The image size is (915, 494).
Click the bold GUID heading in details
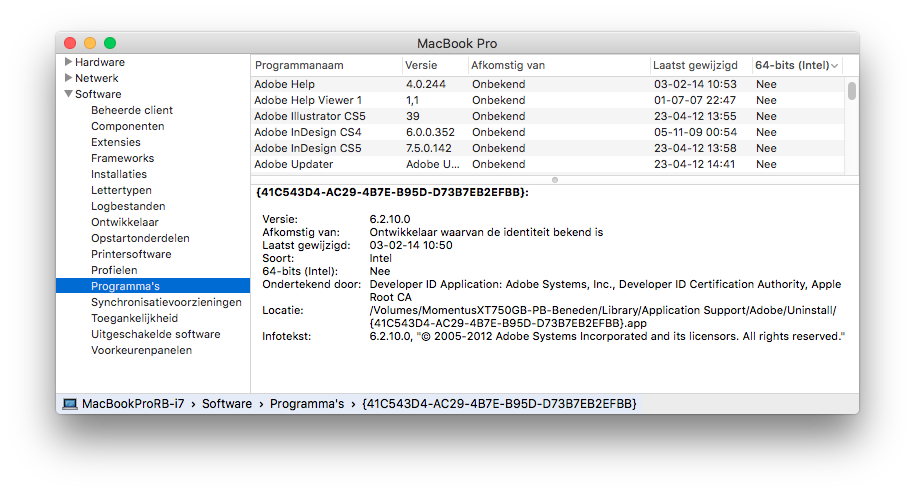(393, 192)
